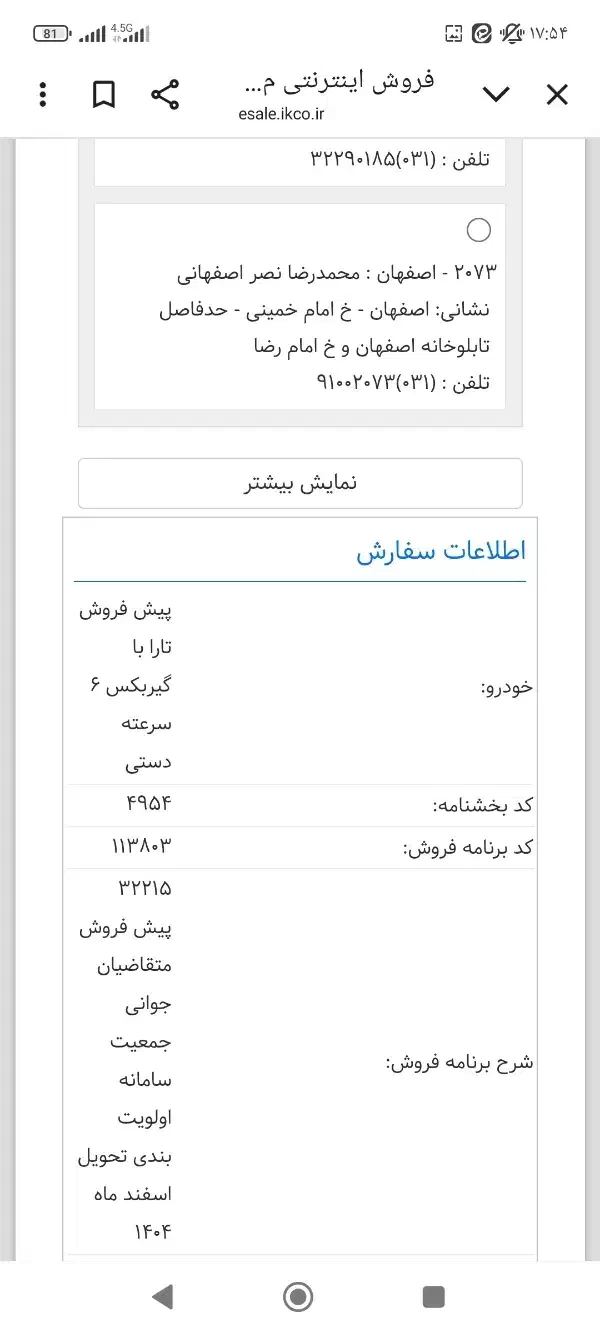The height and width of the screenshot is (1333, 600).
Task: Expand more dealerships via نمایش بیشتر
Action: click(300, 482)
